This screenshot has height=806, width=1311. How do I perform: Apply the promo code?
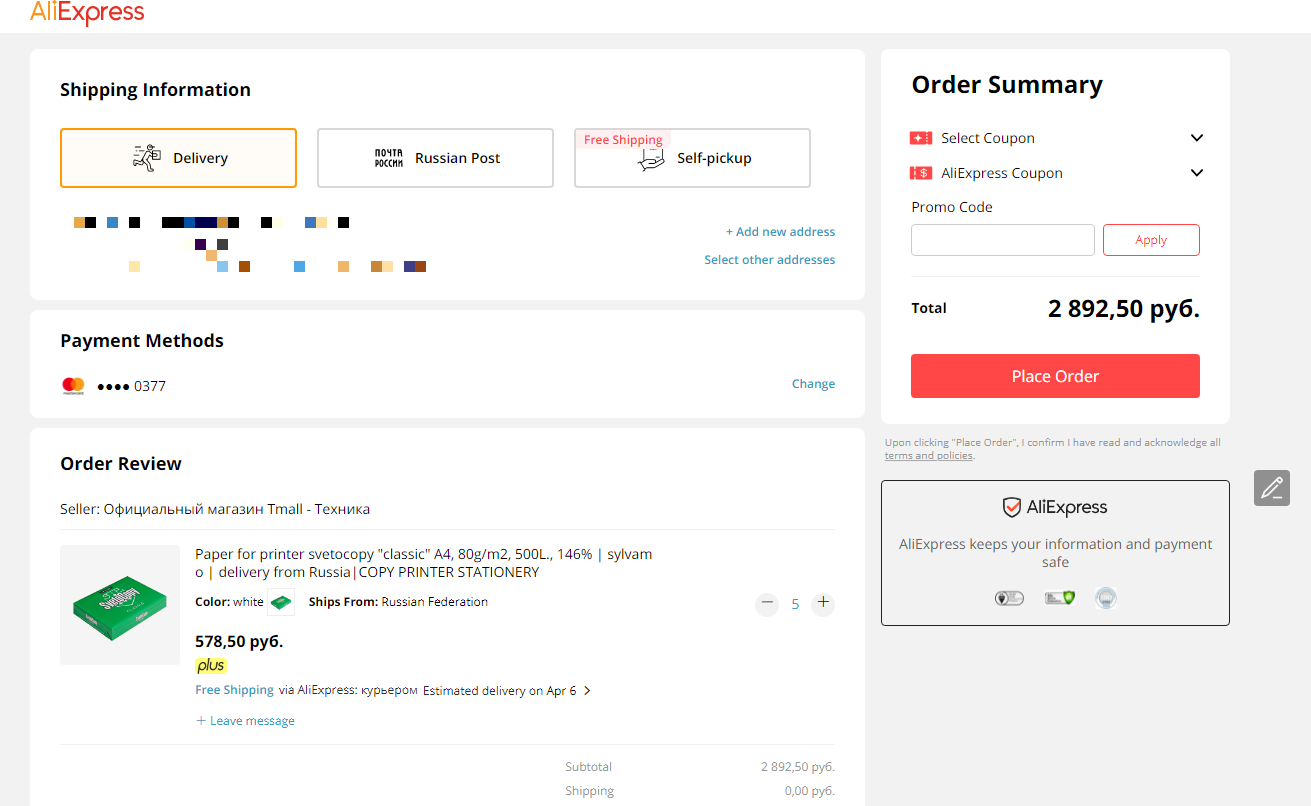[1151, 240]
